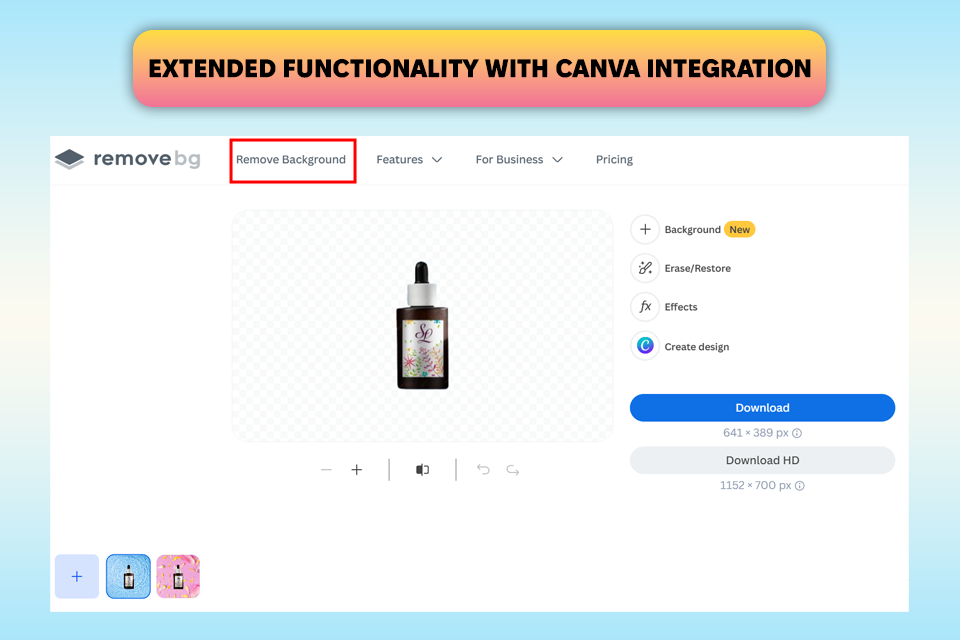Click the remove.bg logo
This screenshot has height=640, width=960.
pos(127,159)
